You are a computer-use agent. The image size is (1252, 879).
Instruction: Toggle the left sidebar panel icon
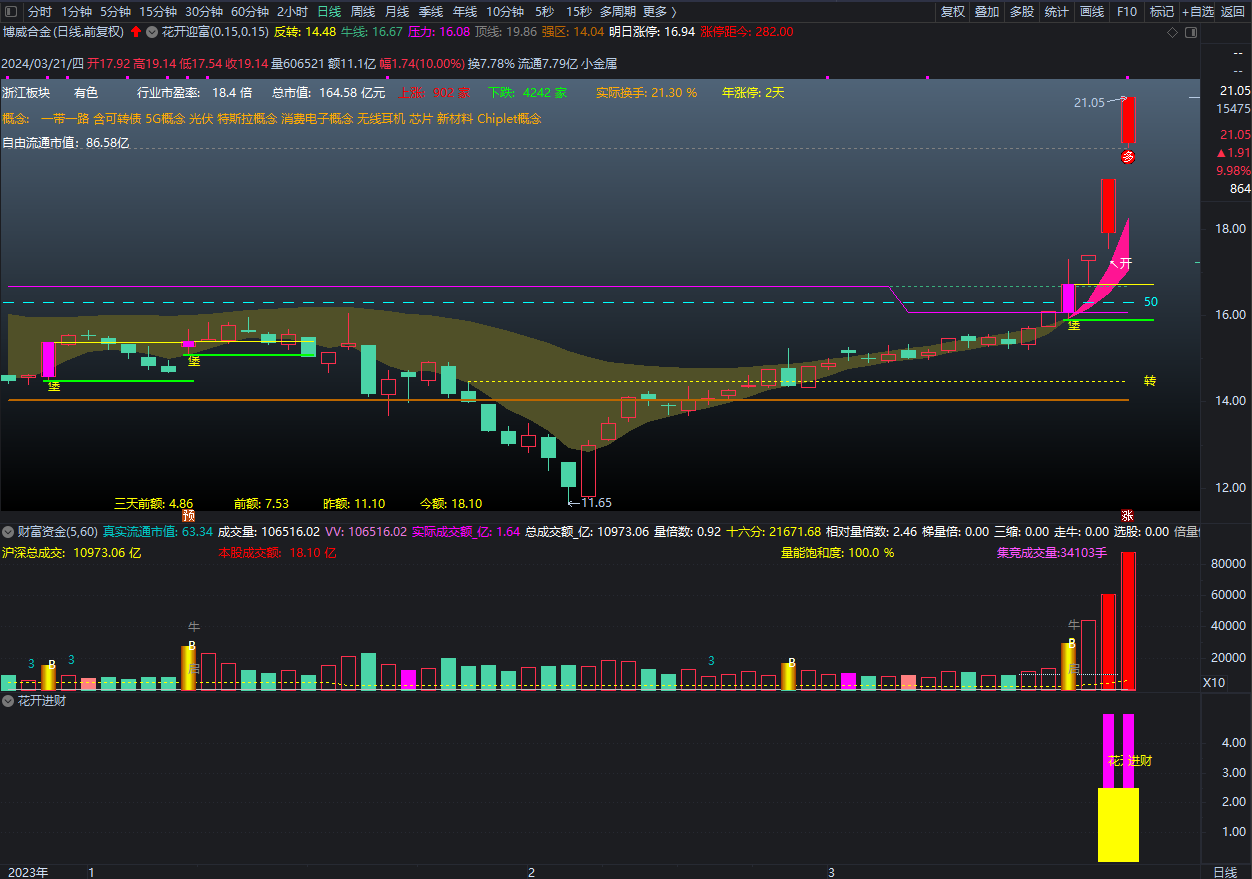10,11
